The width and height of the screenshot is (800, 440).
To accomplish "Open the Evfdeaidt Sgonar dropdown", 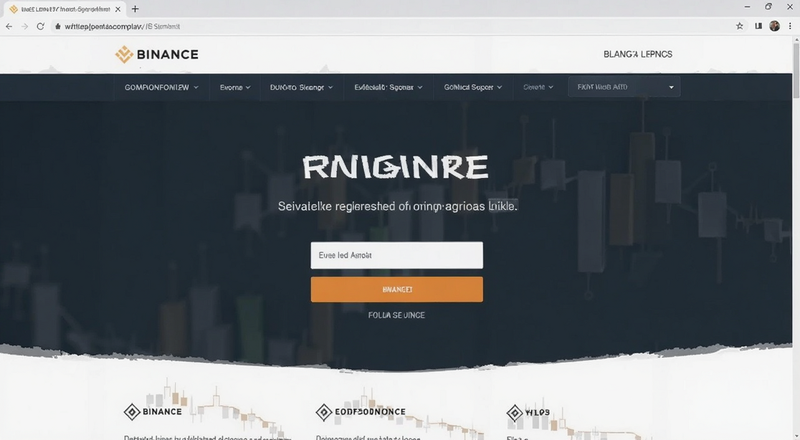I will (388, 87).
